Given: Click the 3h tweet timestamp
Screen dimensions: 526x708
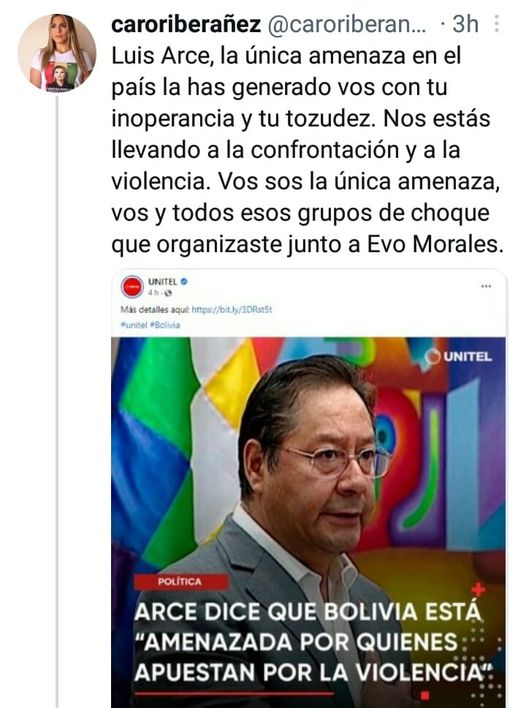Looking at the screenshot, I should [465, 24].
